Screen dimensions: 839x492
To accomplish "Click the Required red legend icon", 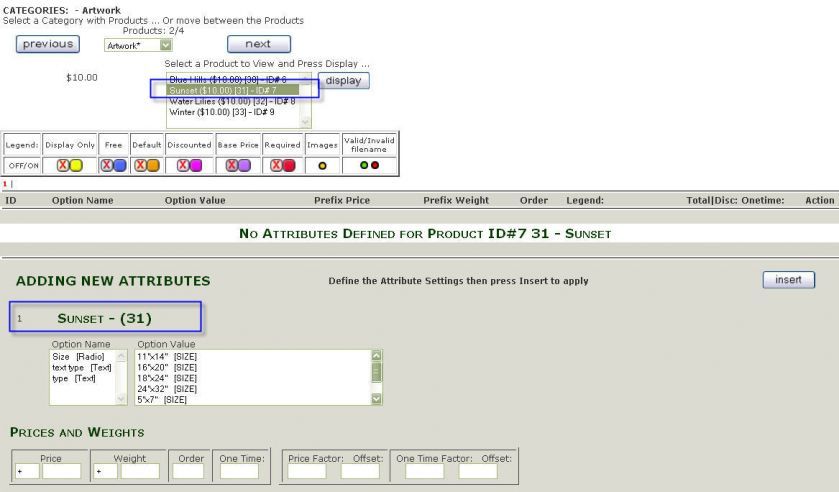I will tap(289, 166).
